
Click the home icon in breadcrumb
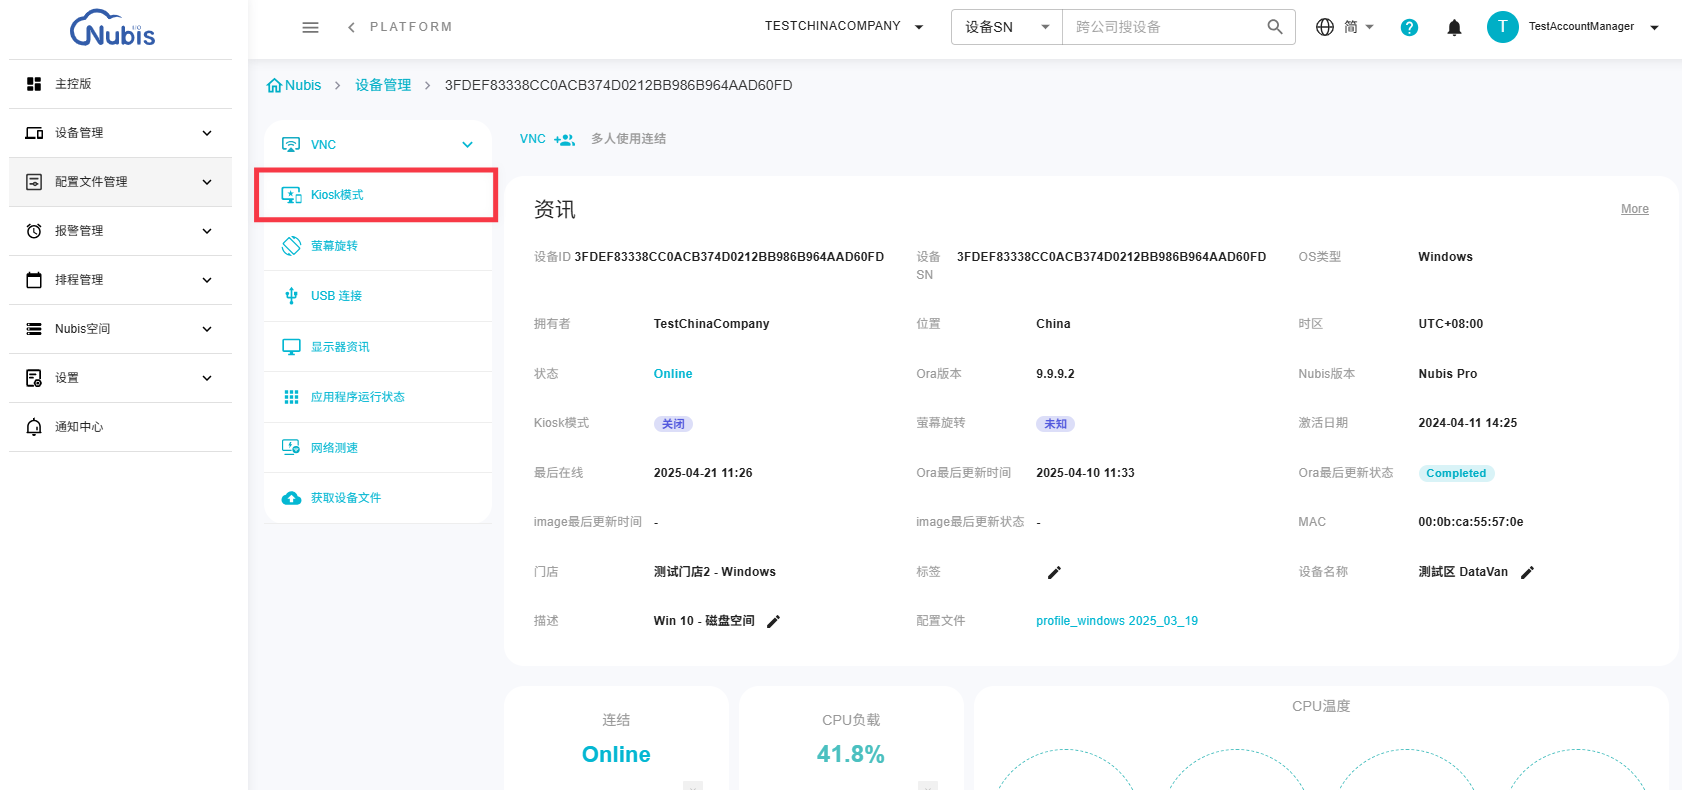(x=274, y=86)
